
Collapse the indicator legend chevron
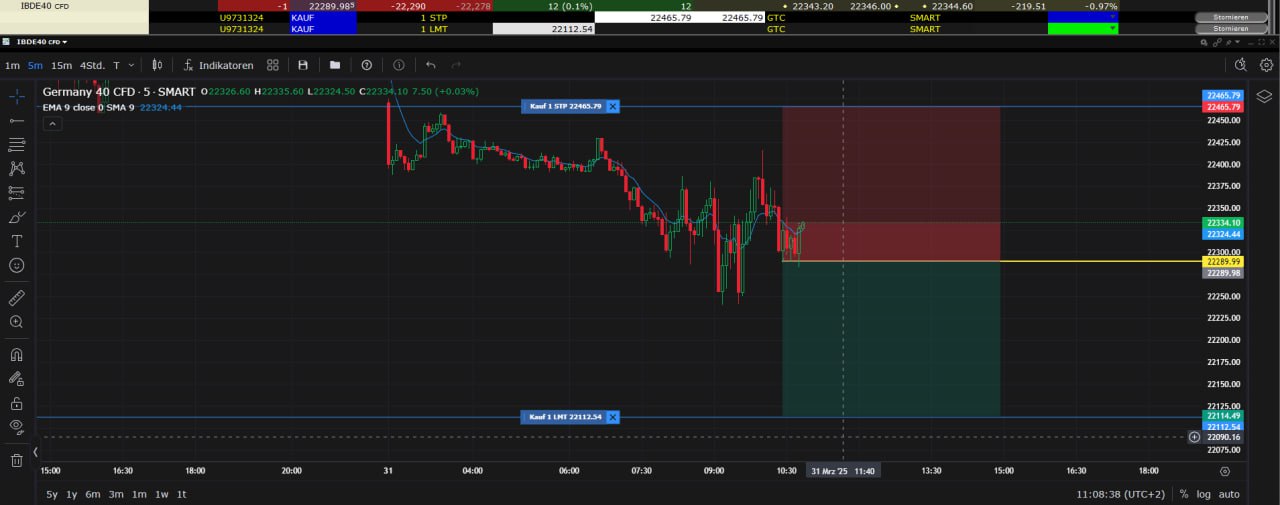tap(53, 123)
